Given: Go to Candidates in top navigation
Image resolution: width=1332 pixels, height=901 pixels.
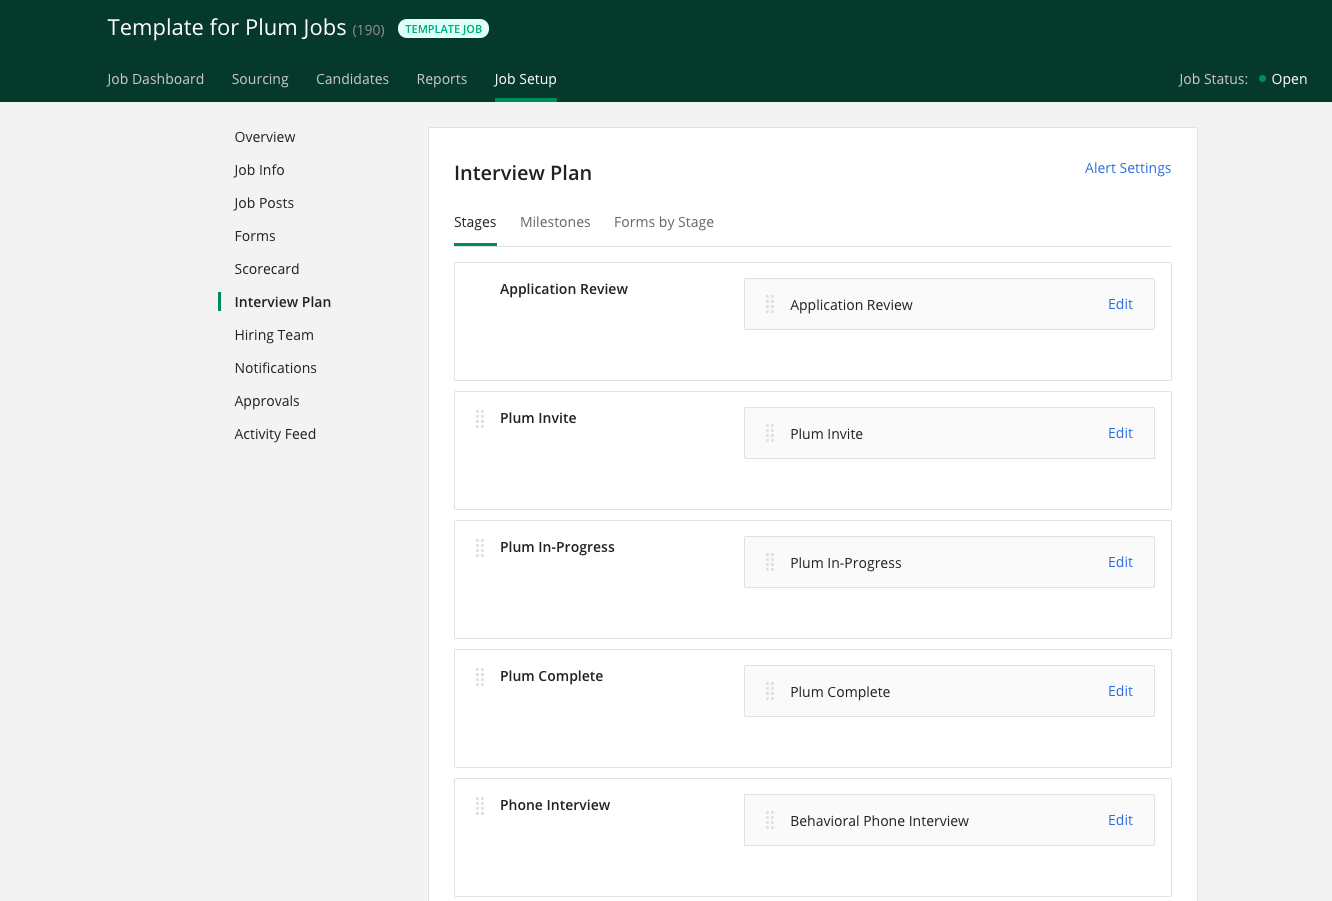Looking at the screenshot, I should 352,79.
